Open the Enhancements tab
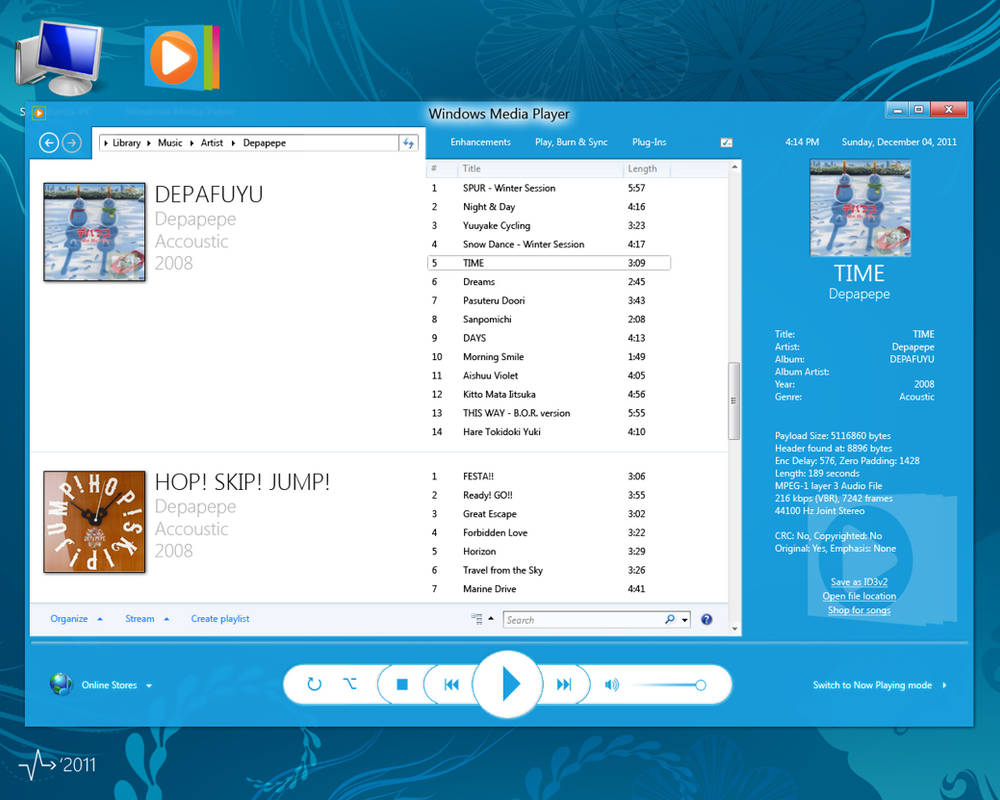This screenshot has height=800, width=1000. tap(480, 142)
